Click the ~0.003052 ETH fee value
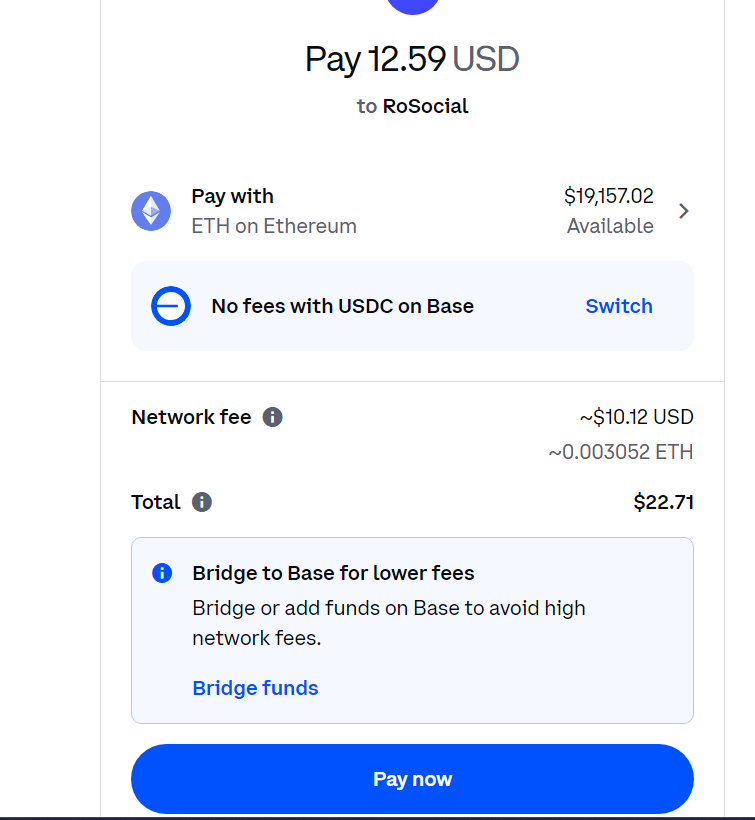This screenshot has width=755, height=820. click(621, 452)
